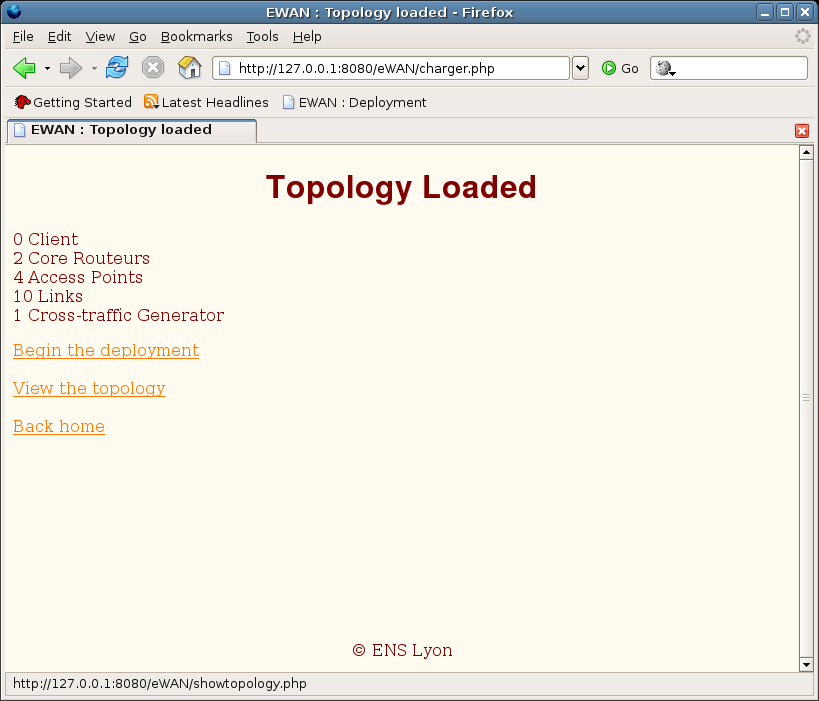The image size is (819, 701).
Task: Click the Topology Loaded heading
Action: pyautogui.click(x=401, y=187)
